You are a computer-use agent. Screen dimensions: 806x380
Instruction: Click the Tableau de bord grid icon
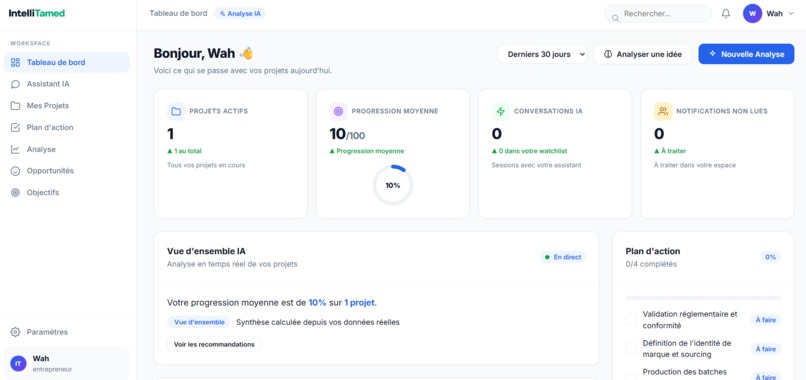coord(15,62)
